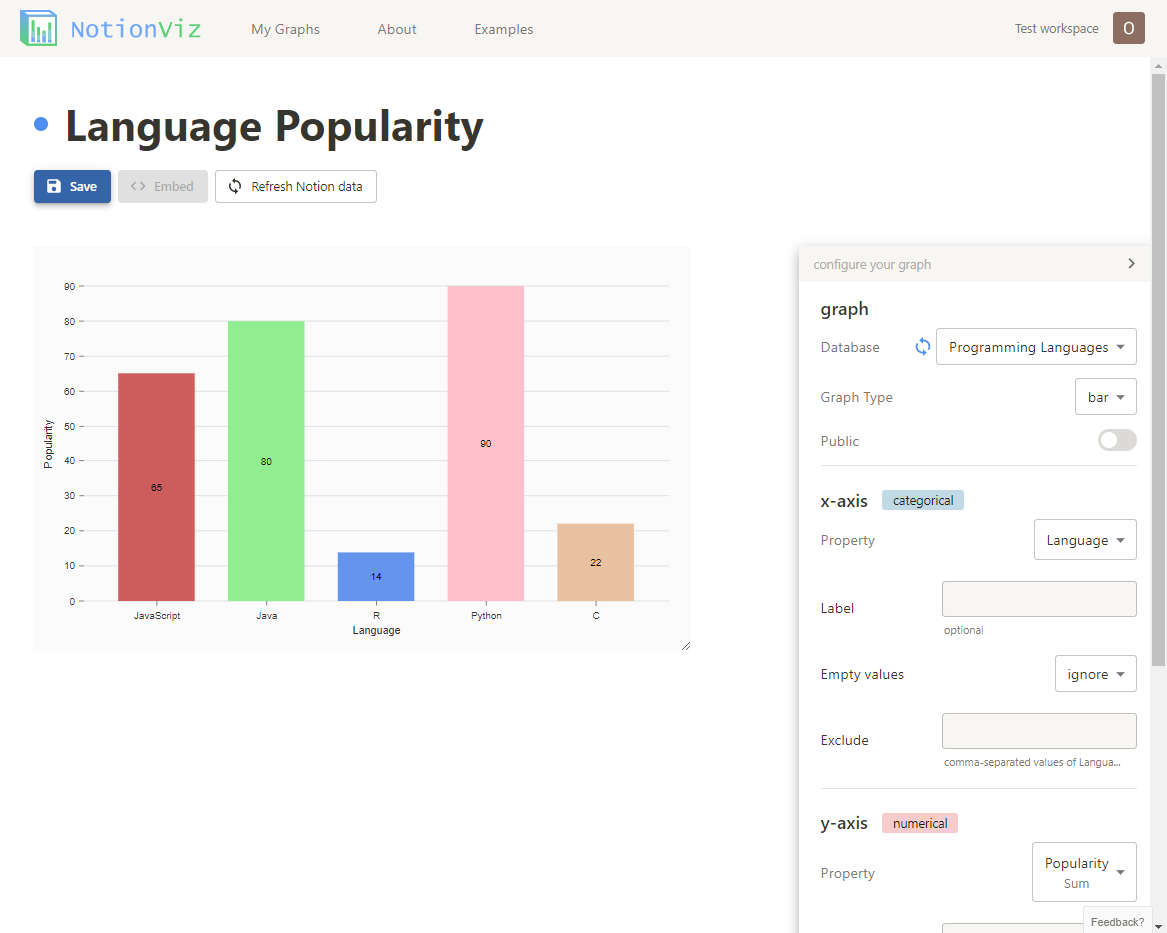
Task: Click the NotionViz logo icon
Action: point(38,28)
